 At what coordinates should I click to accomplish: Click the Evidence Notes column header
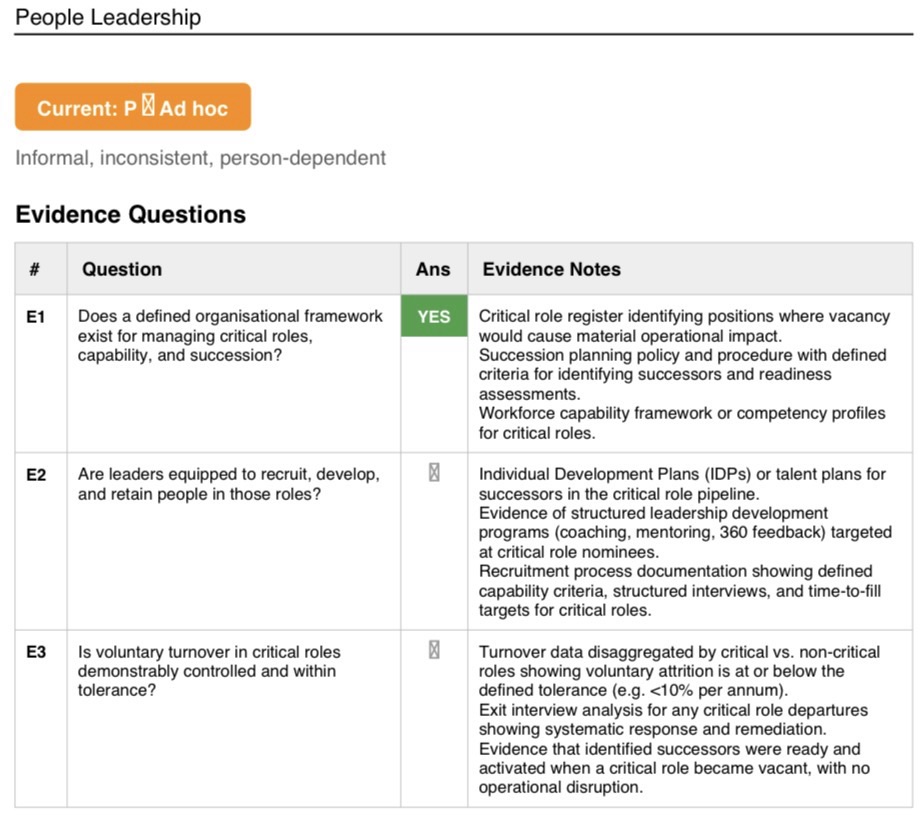[552, 269]
